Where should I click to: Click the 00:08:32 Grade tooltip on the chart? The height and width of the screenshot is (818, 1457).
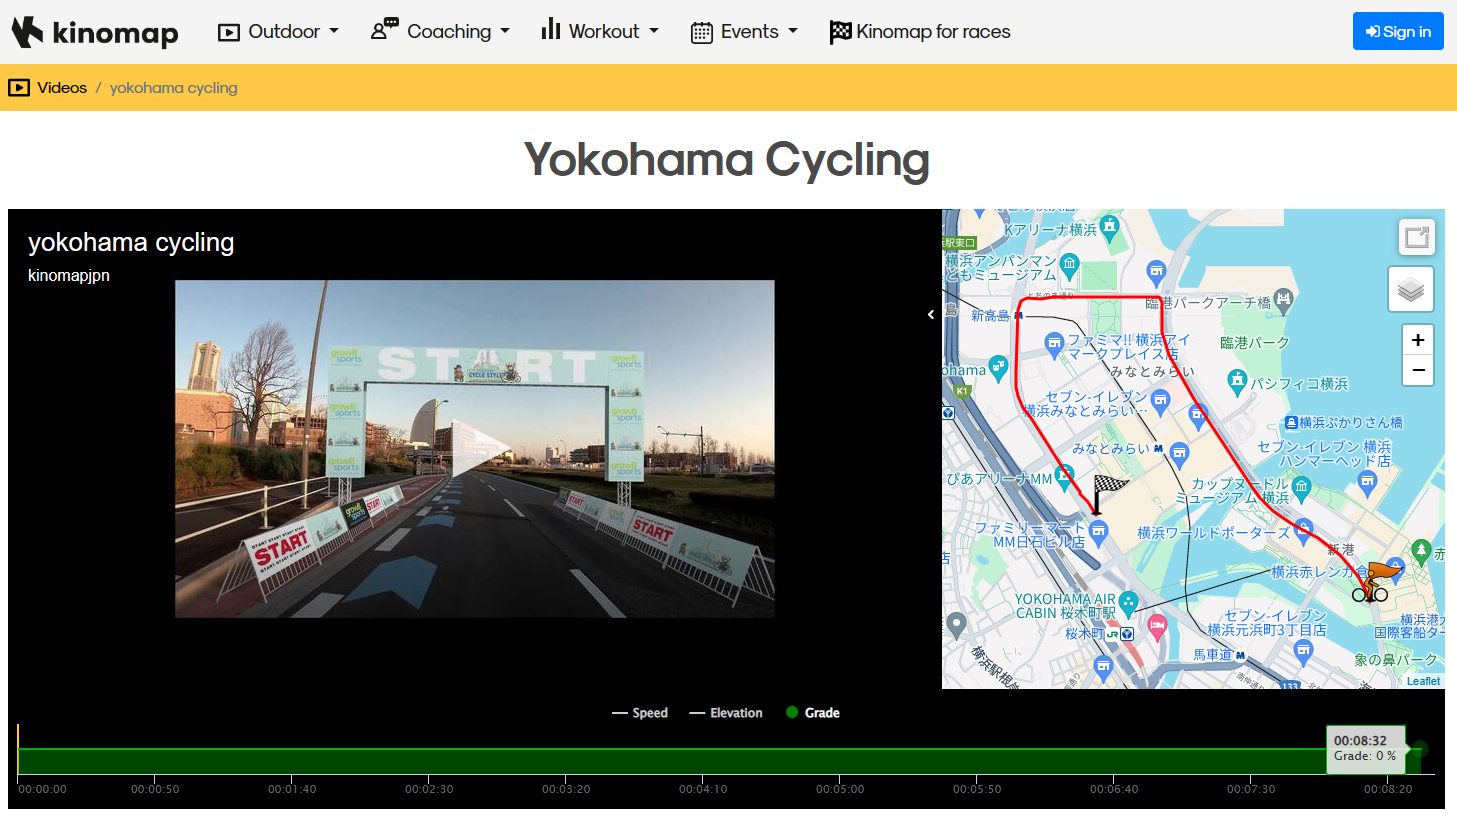coord(1365,748)
